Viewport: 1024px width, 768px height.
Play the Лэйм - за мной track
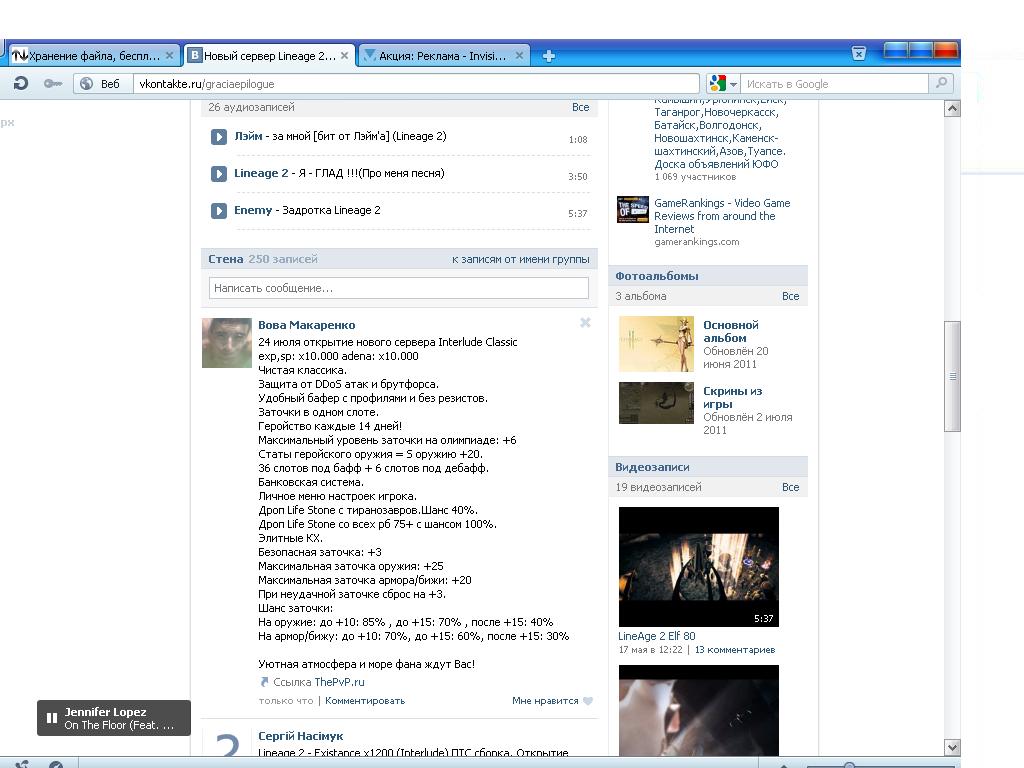pyautogui.click(x=218, y=137)
